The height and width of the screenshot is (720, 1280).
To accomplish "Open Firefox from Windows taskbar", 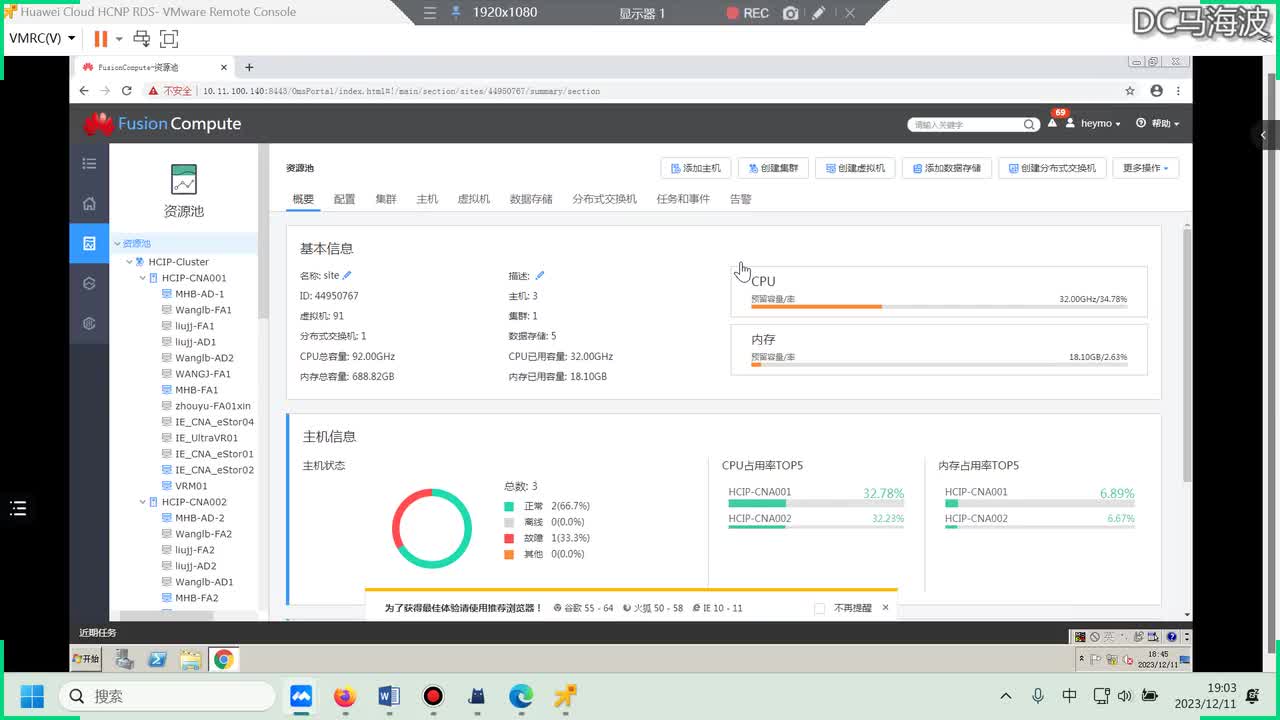I will [345, 696].
